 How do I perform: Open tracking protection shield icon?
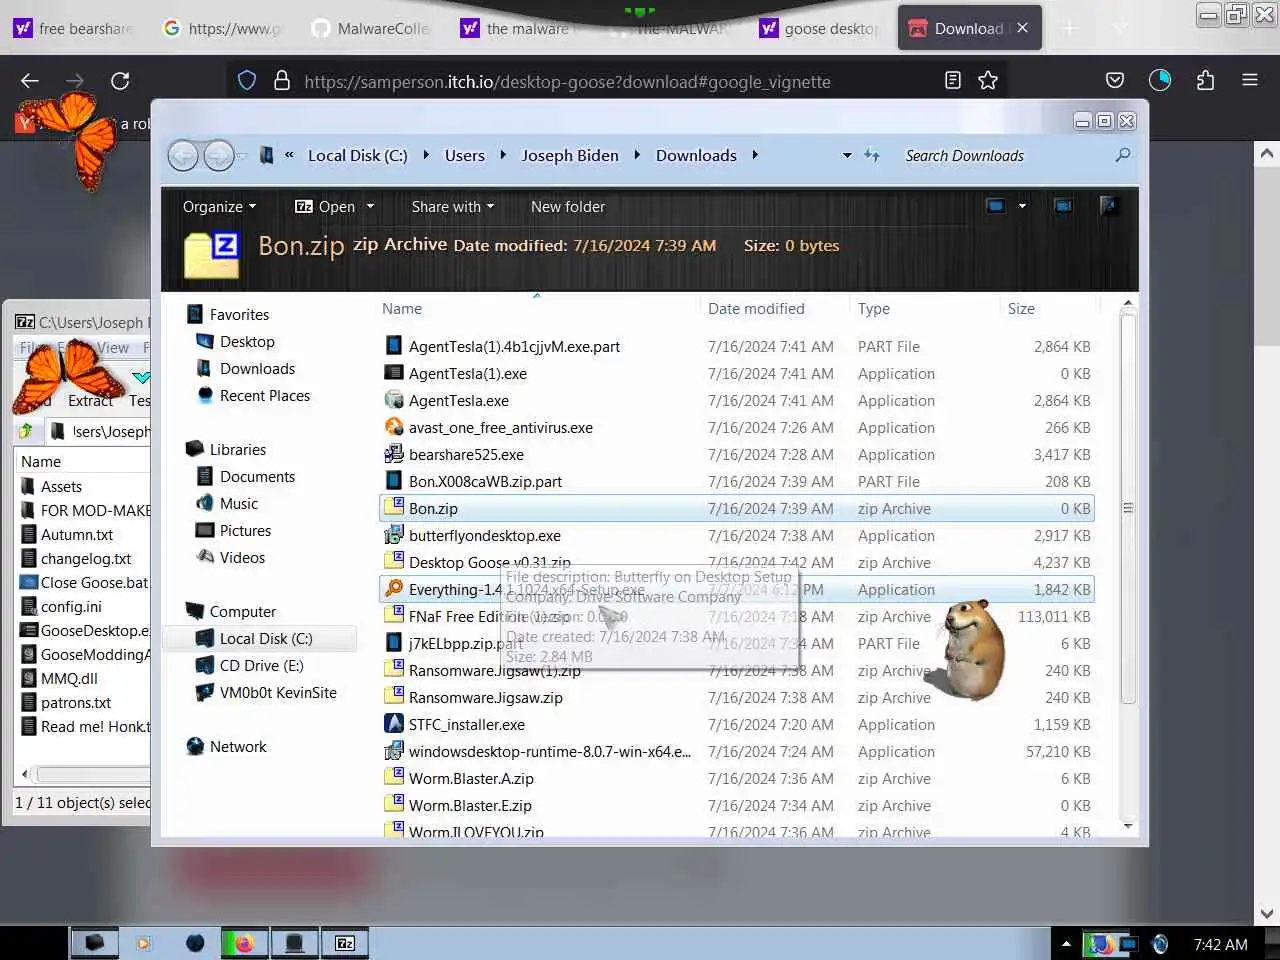click(247, 81)
